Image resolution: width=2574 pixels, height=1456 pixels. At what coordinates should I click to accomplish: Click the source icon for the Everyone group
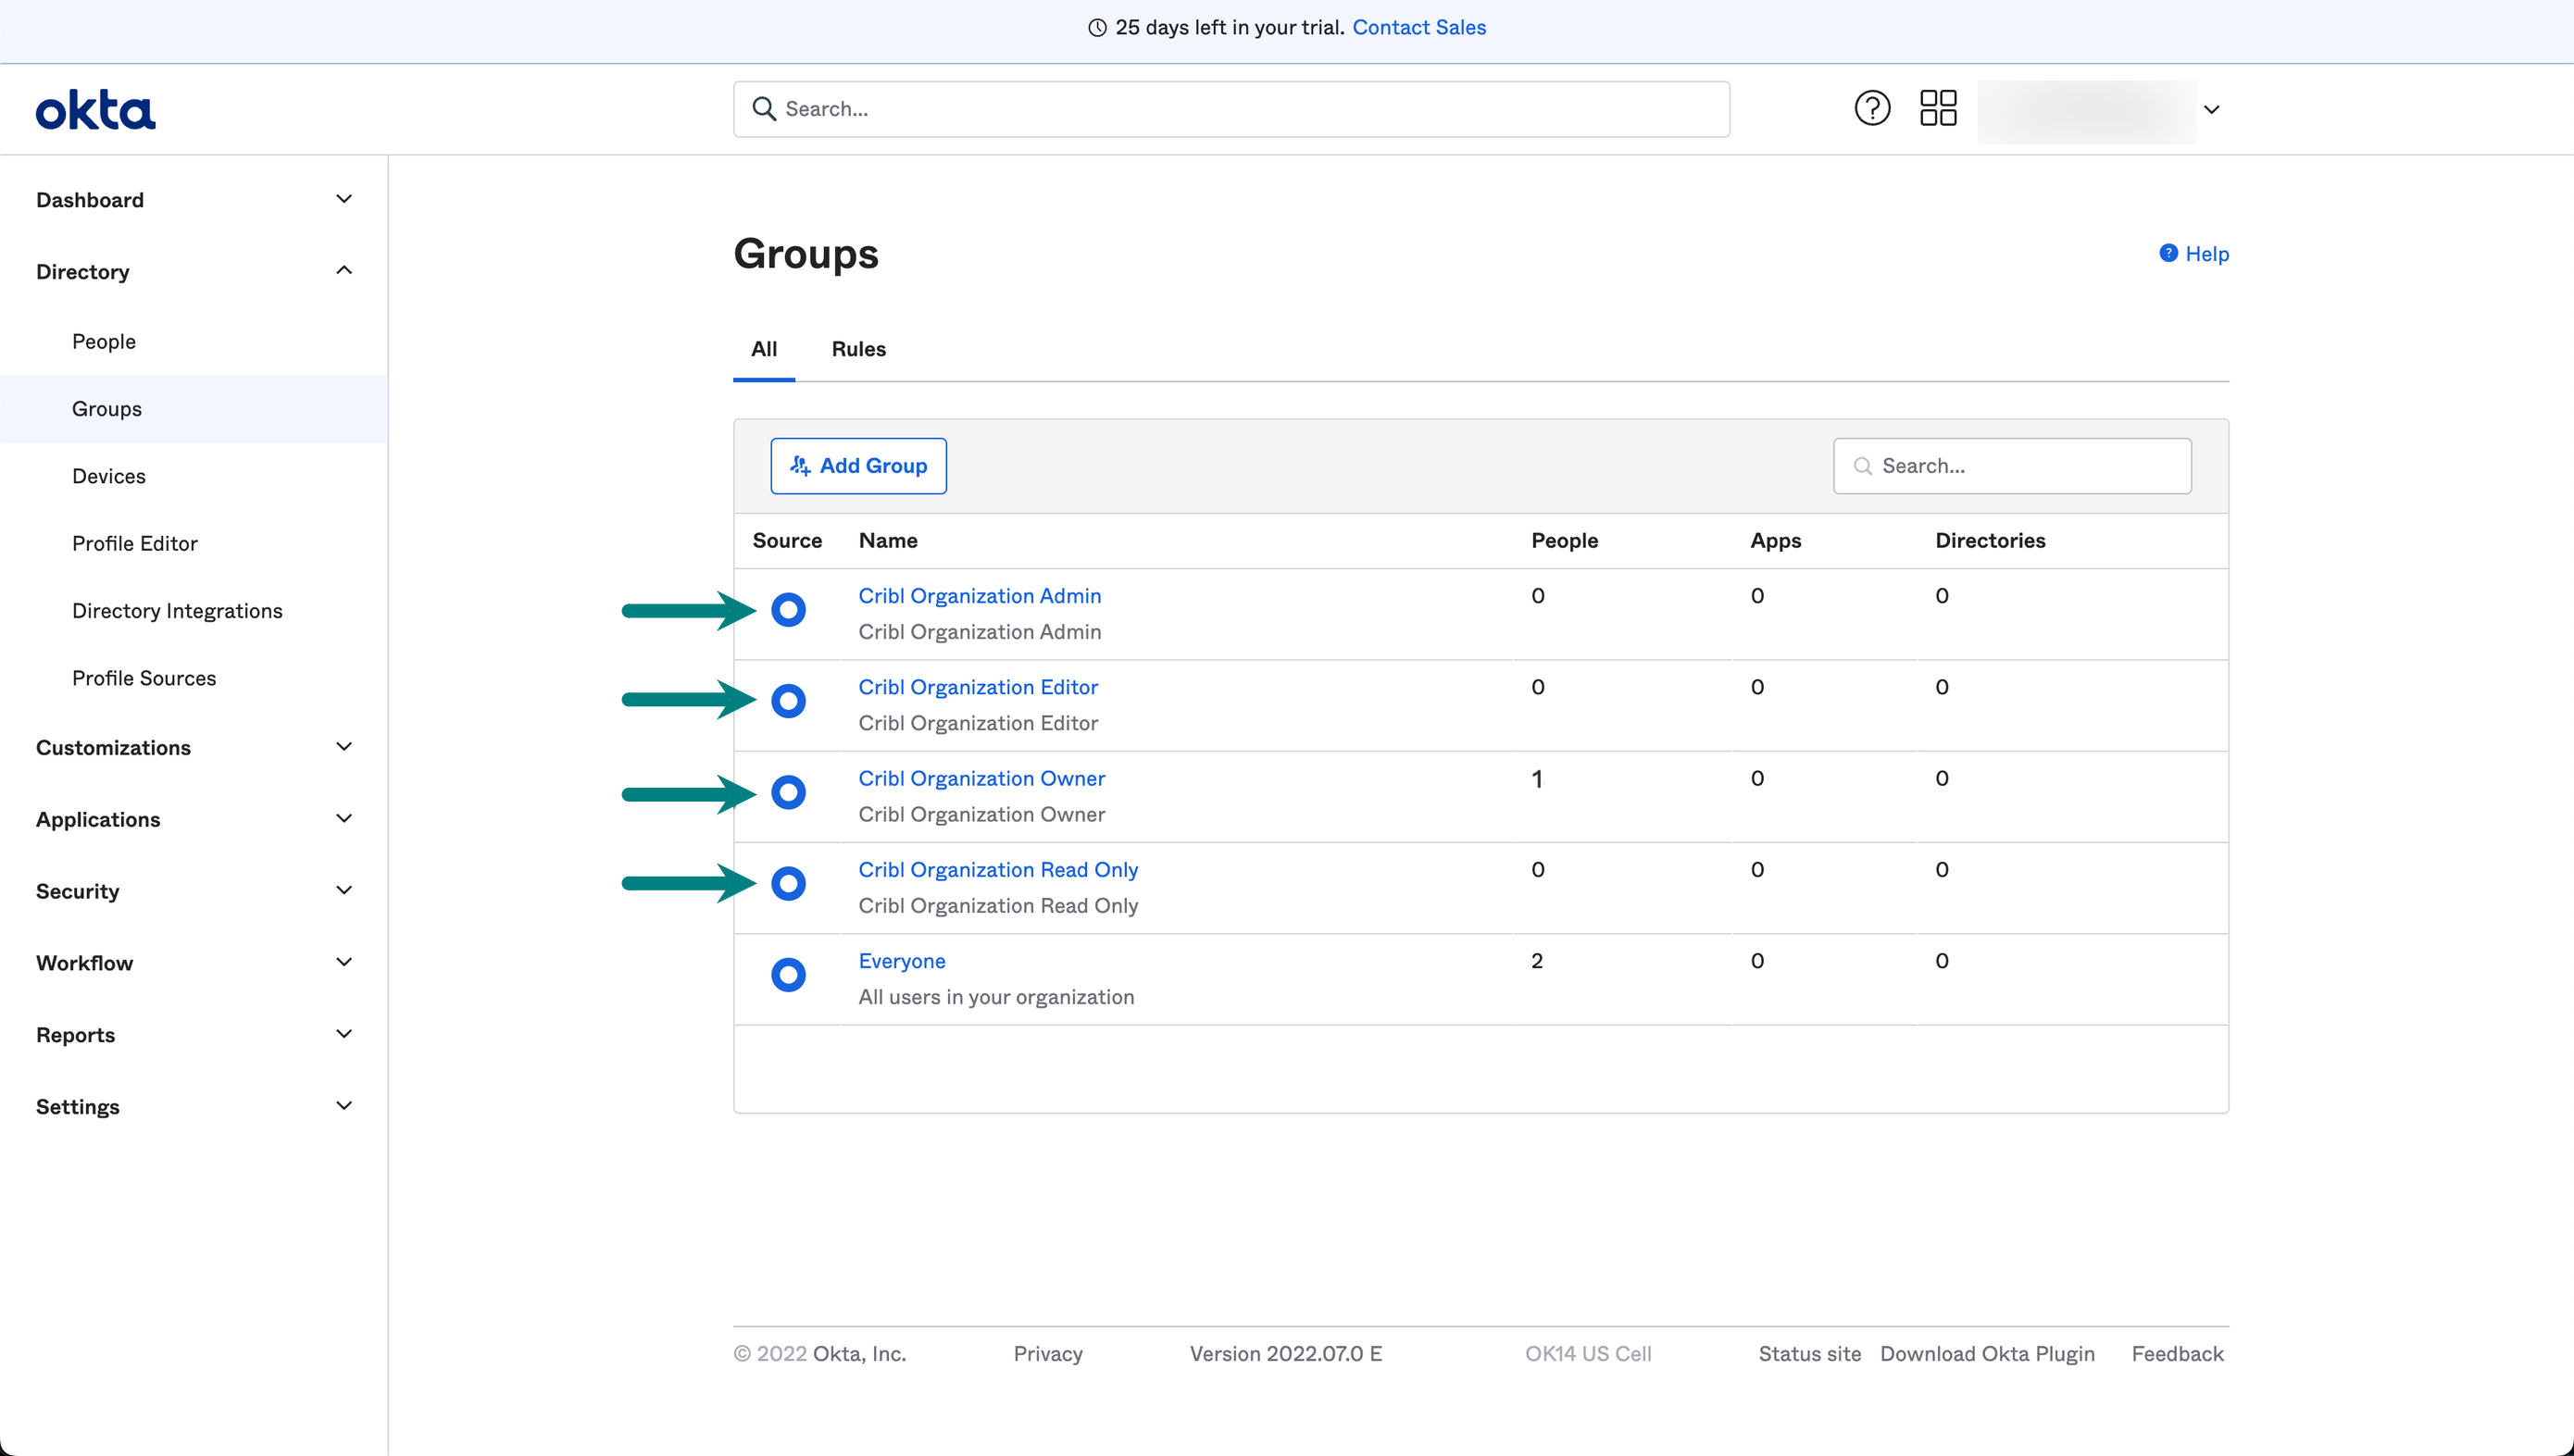point(788,975)
